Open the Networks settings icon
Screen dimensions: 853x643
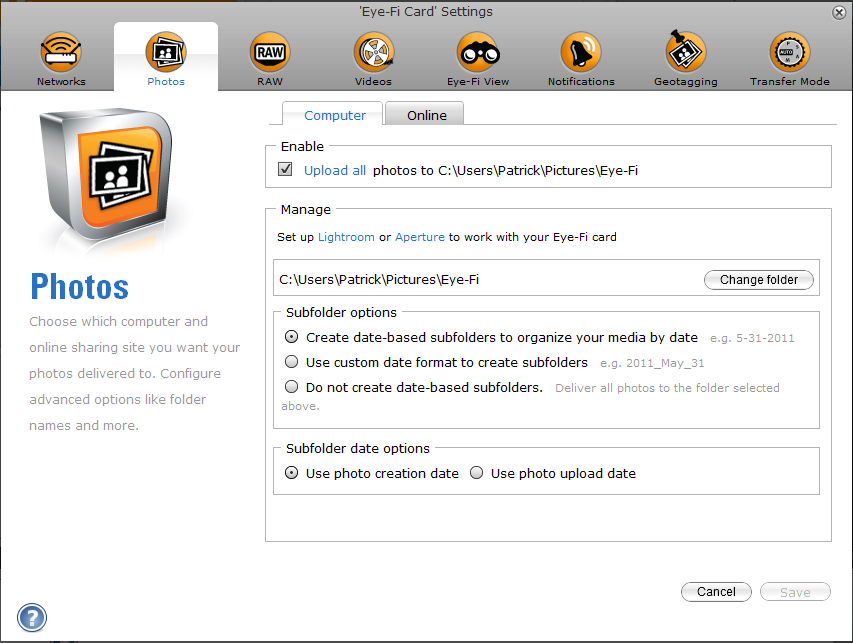point(61,53)
